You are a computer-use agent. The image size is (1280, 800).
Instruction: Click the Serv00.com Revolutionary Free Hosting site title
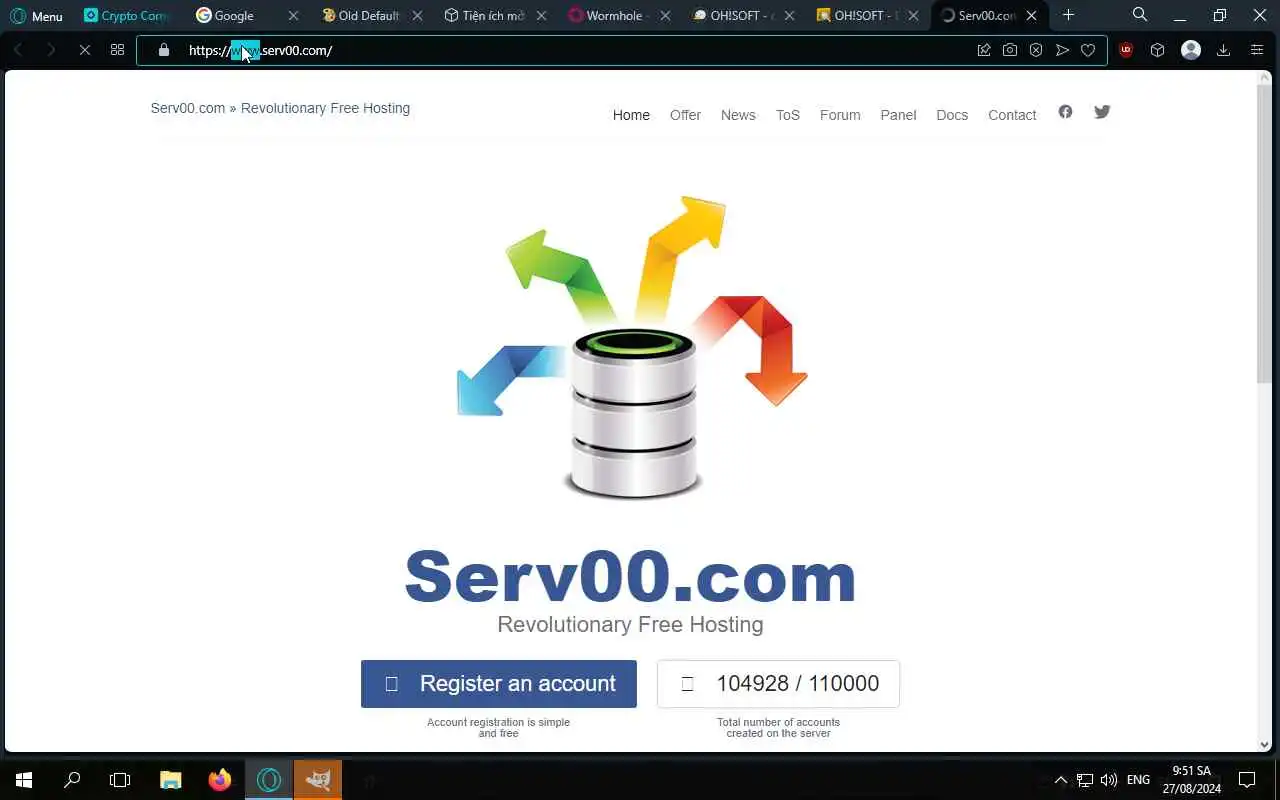[x=280, y=108]
